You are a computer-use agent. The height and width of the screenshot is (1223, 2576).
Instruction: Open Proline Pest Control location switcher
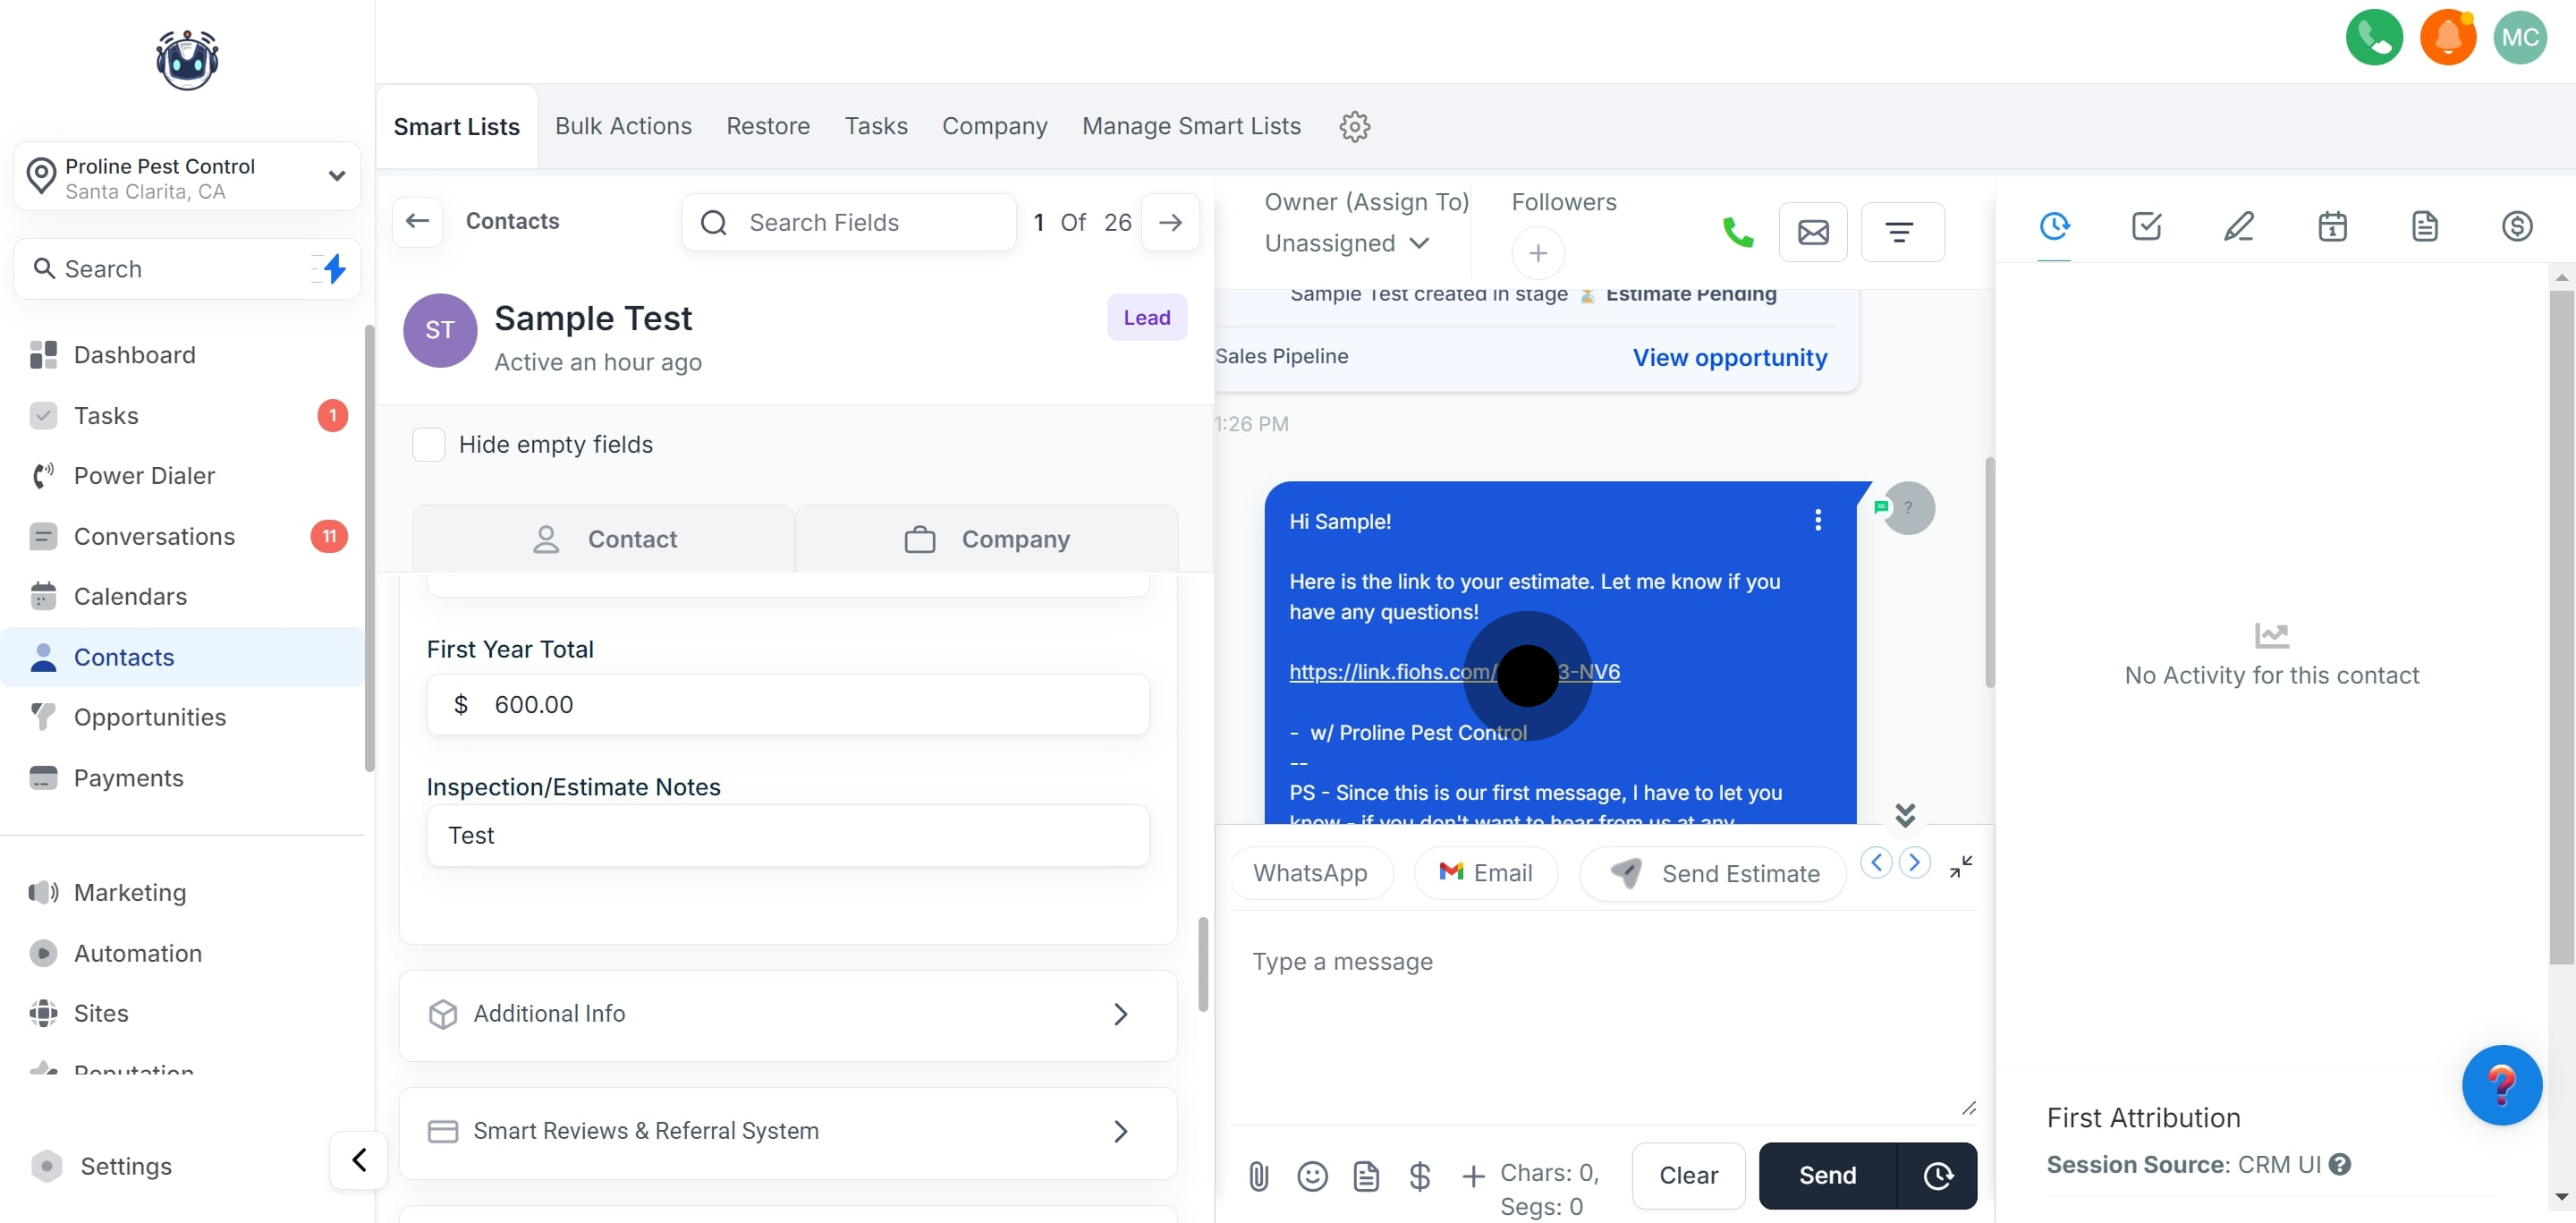[187, 177]
